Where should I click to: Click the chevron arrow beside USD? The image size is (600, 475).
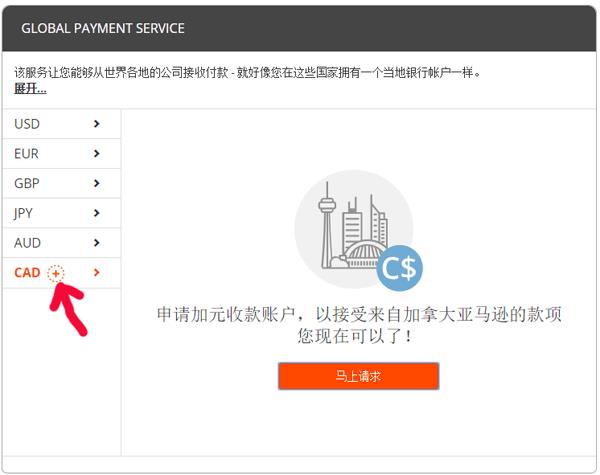pos(96,124)
